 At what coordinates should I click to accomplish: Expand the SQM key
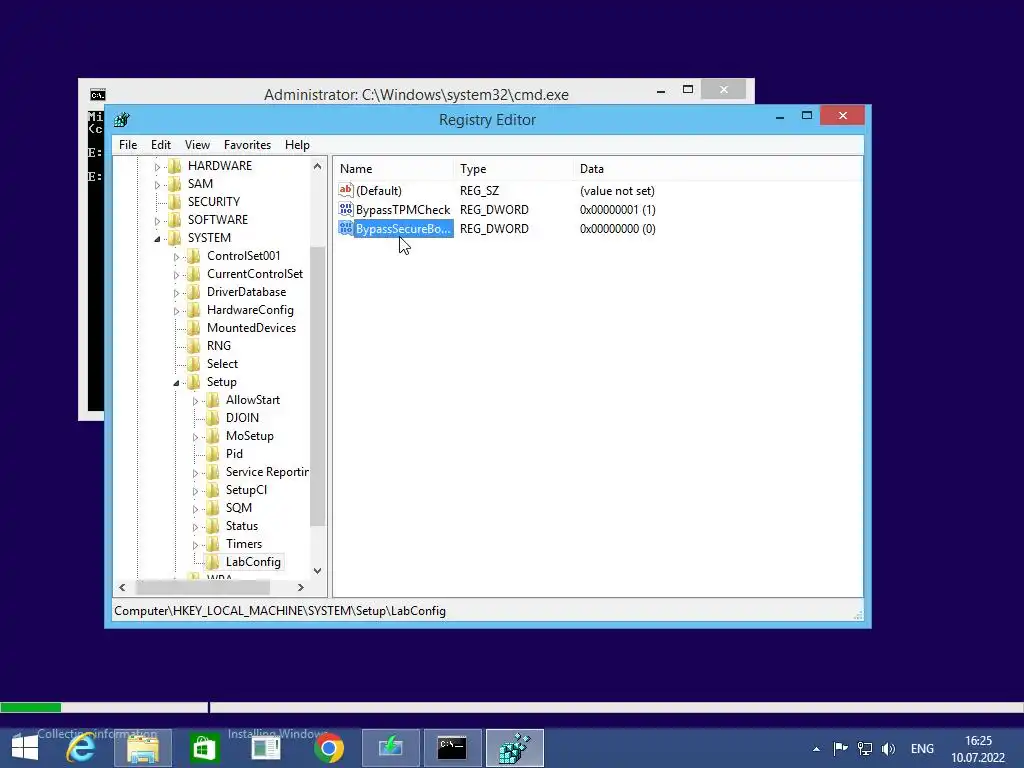pyautogui.click(x=195, y=509)
